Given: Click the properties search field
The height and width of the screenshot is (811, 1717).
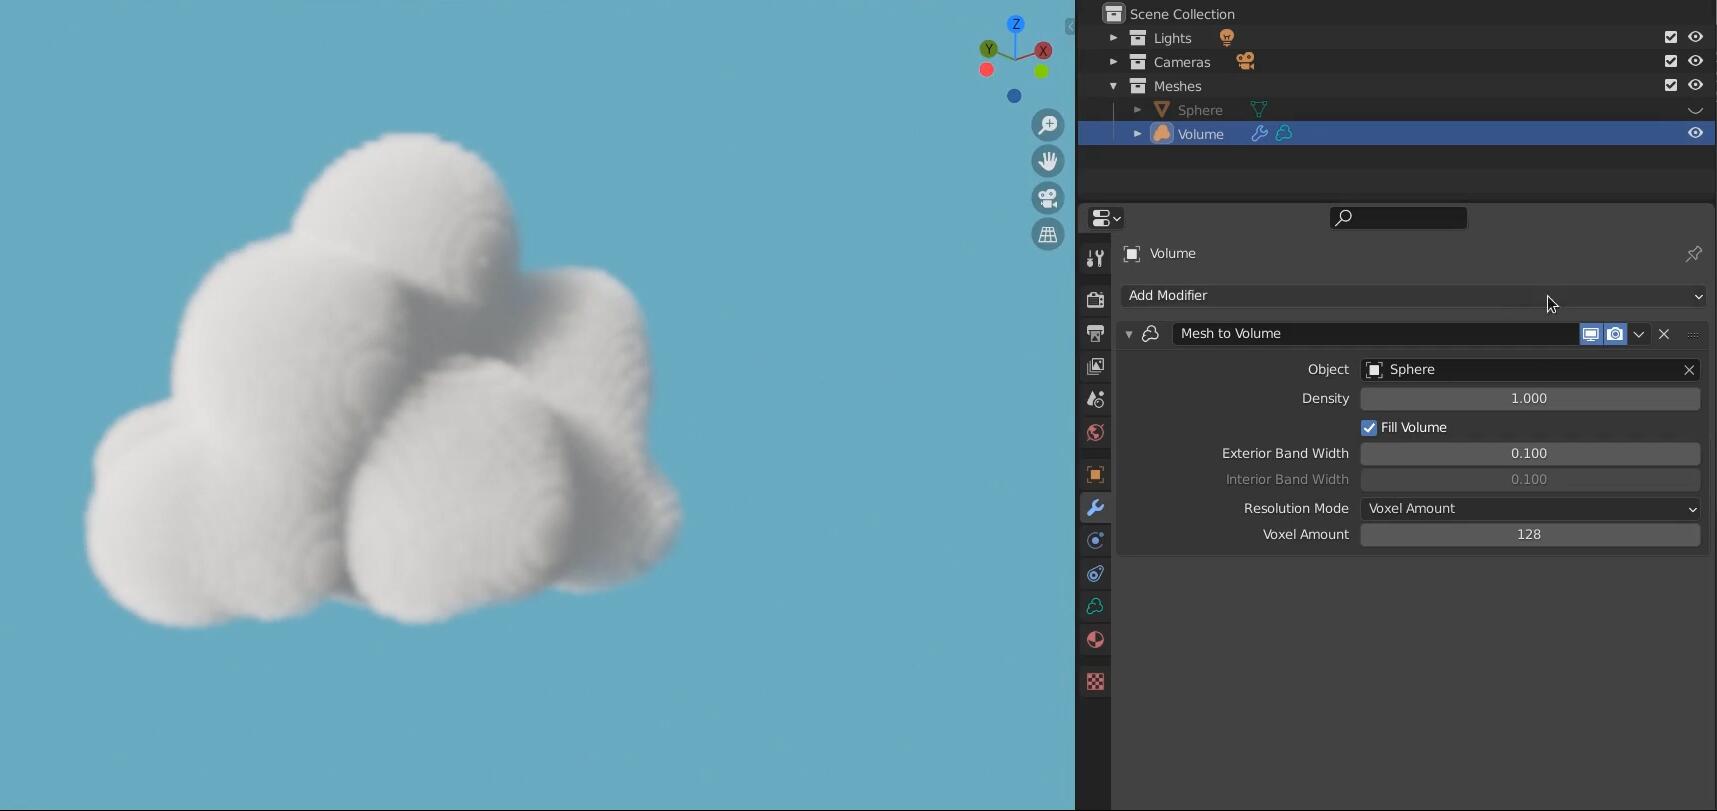Looking at the screenshot, I should (x=1398, y=218).
